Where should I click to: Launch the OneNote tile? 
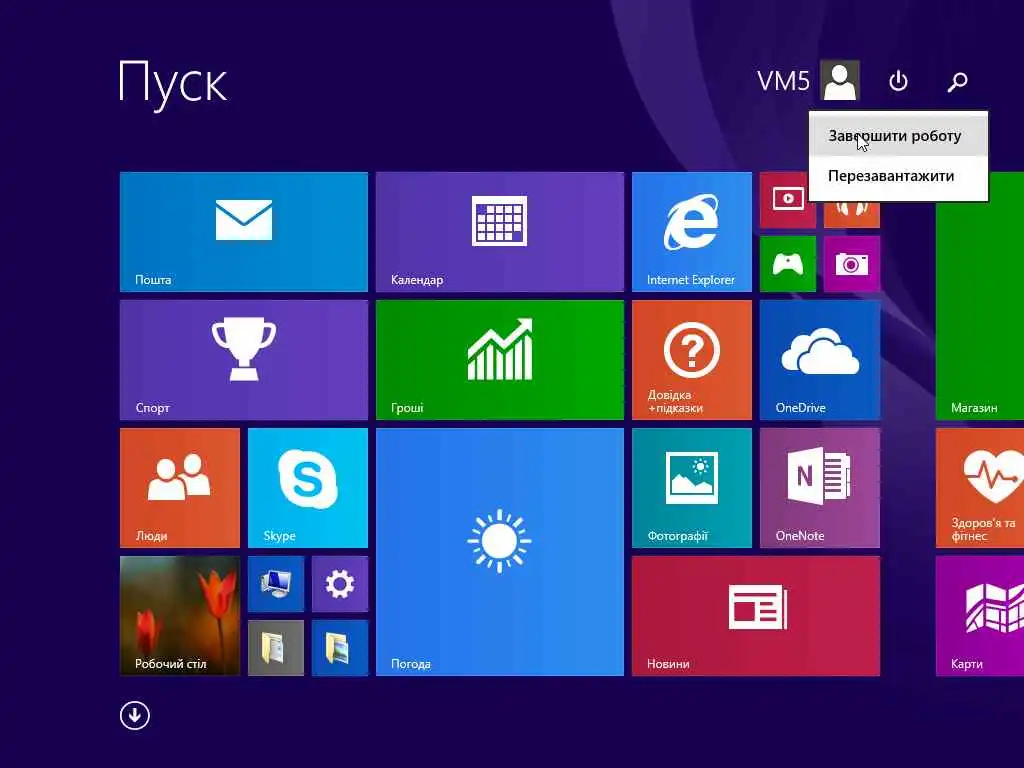click(820, 488)
